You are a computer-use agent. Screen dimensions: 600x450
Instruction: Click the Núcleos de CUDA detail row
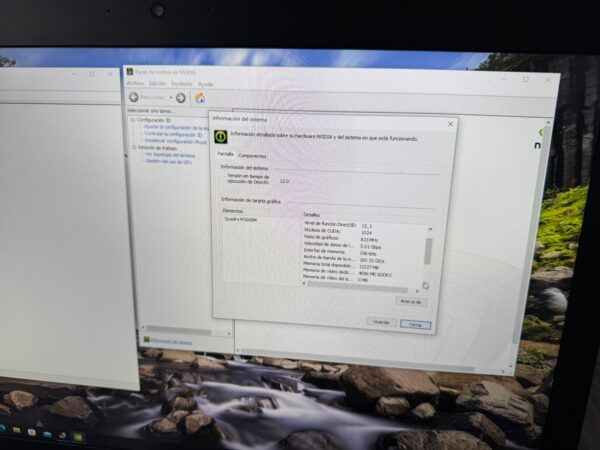click(338, 232)
